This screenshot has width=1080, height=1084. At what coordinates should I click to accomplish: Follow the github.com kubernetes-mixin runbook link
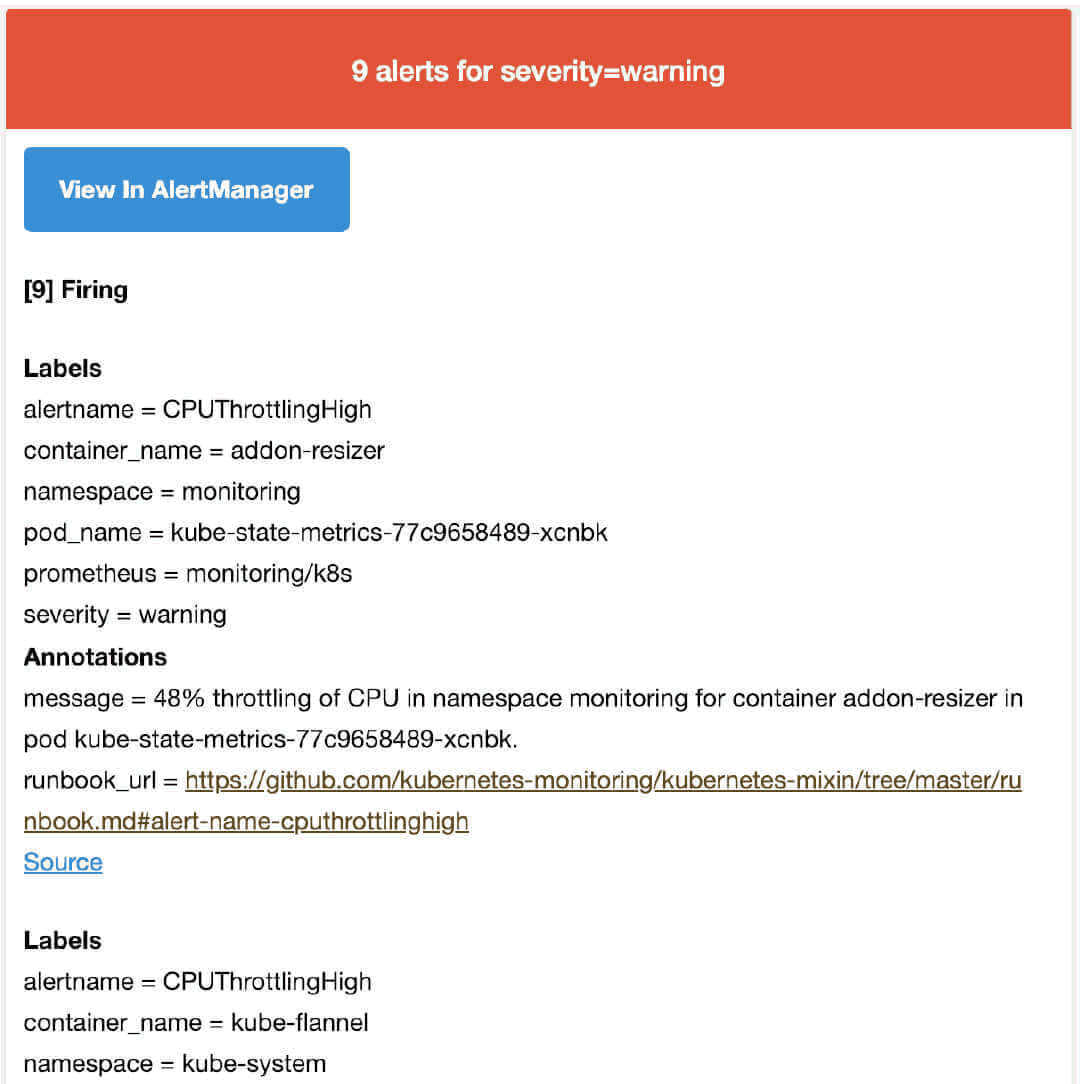tap(603, 781)
